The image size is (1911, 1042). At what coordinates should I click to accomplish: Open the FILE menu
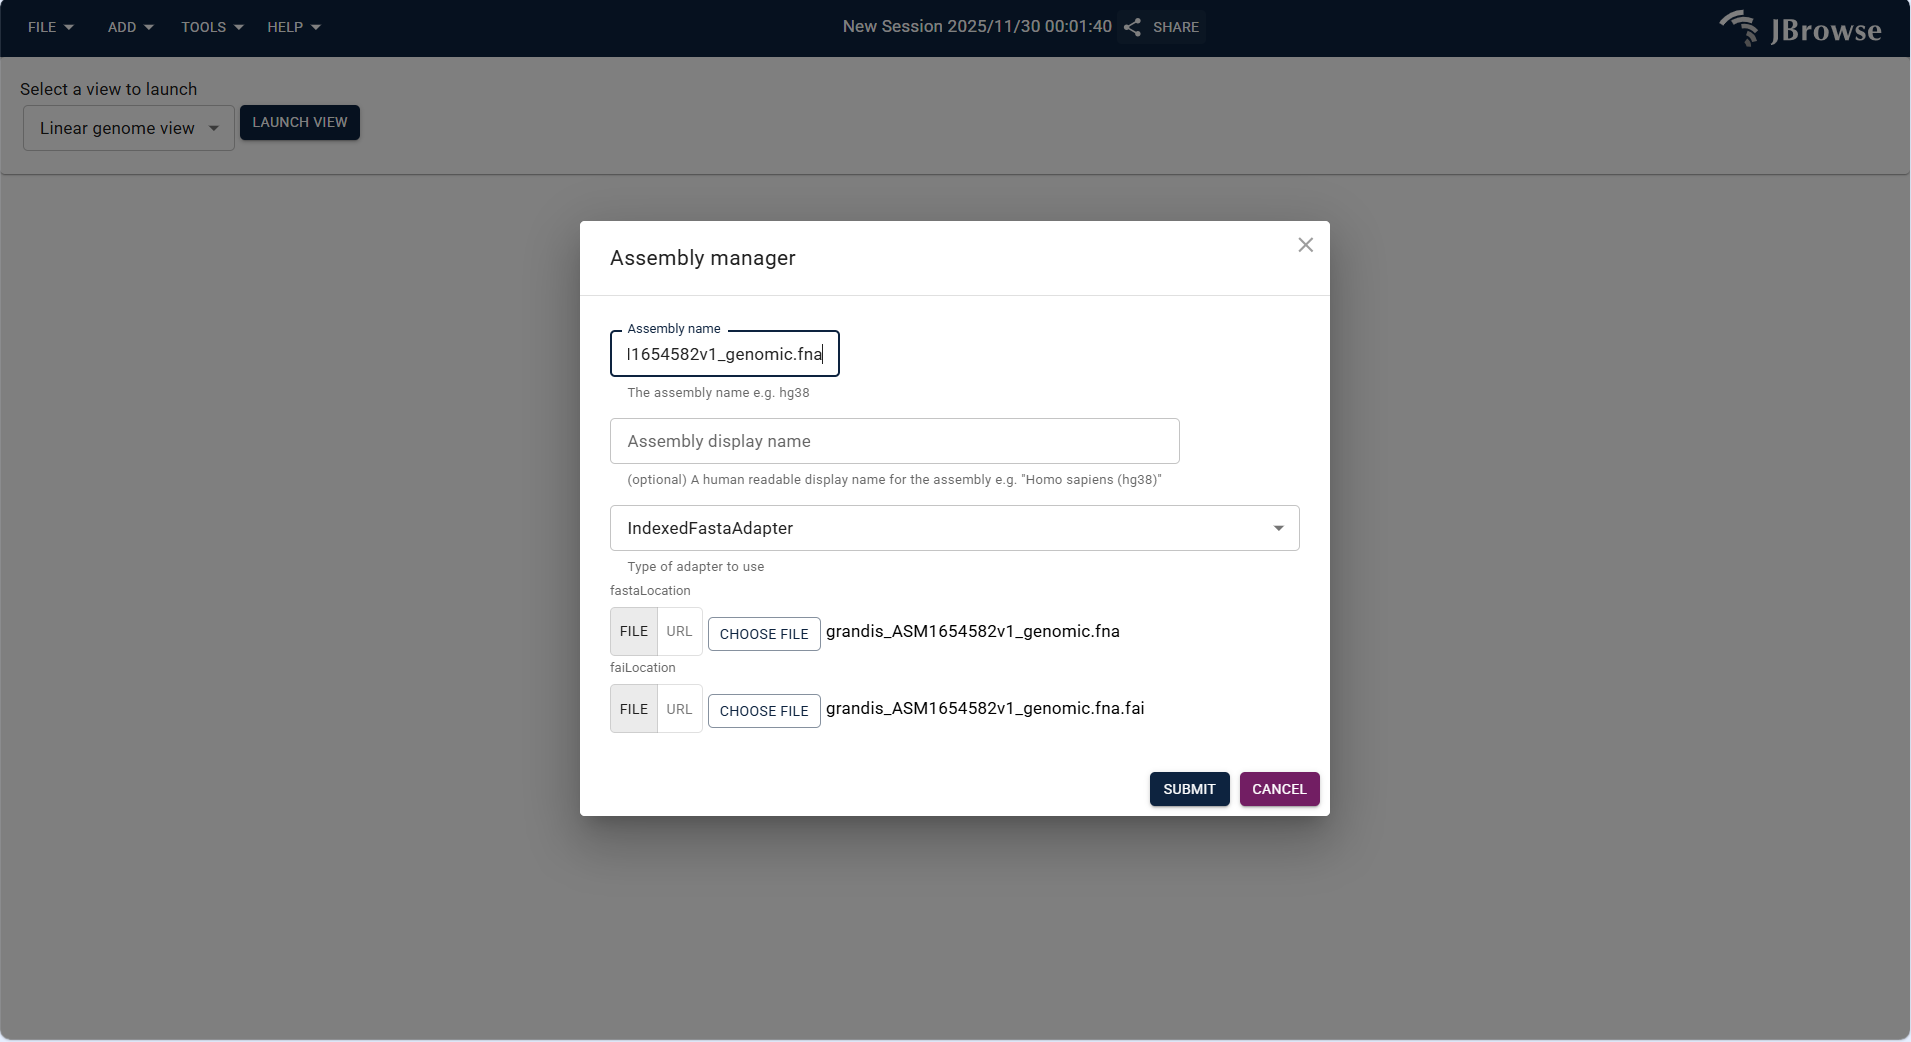point(50,27)
